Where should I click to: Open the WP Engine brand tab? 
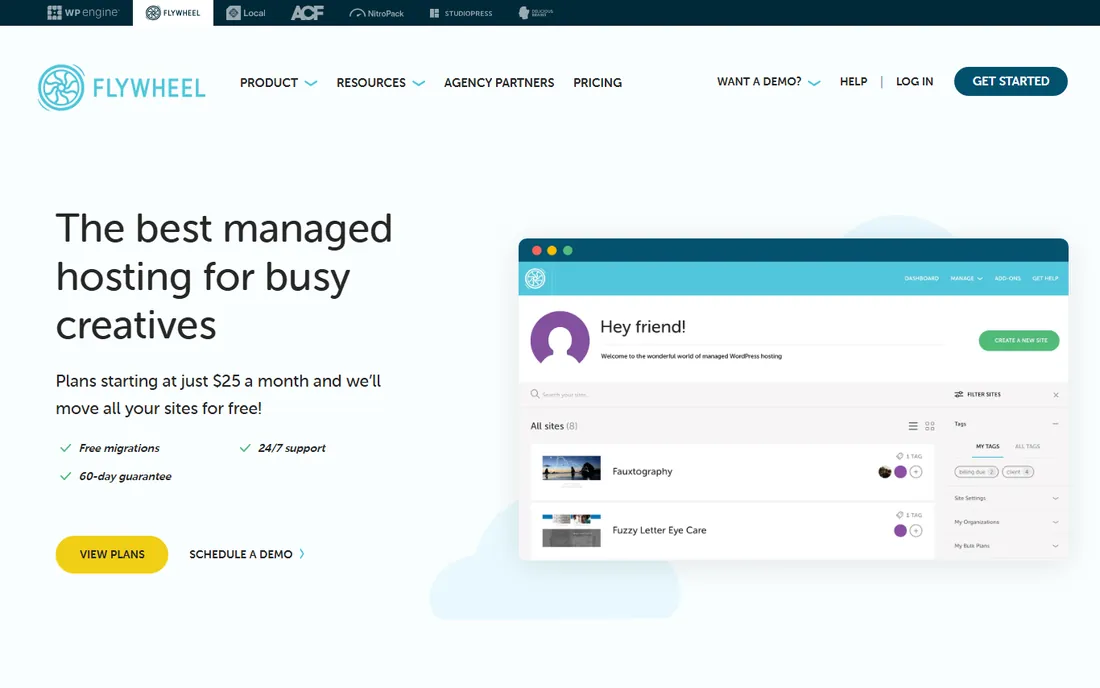point(83,13)
